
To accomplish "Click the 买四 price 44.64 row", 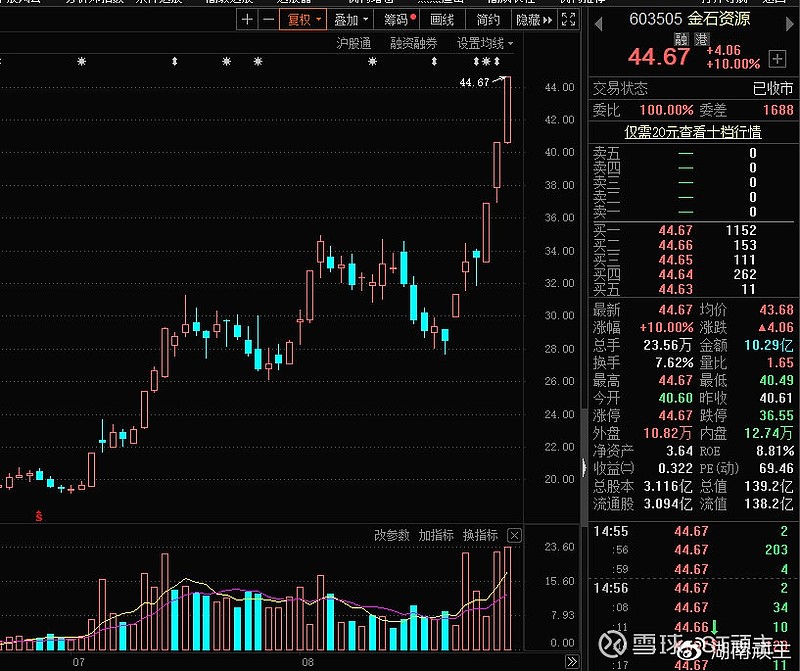I will coord(692,275).
